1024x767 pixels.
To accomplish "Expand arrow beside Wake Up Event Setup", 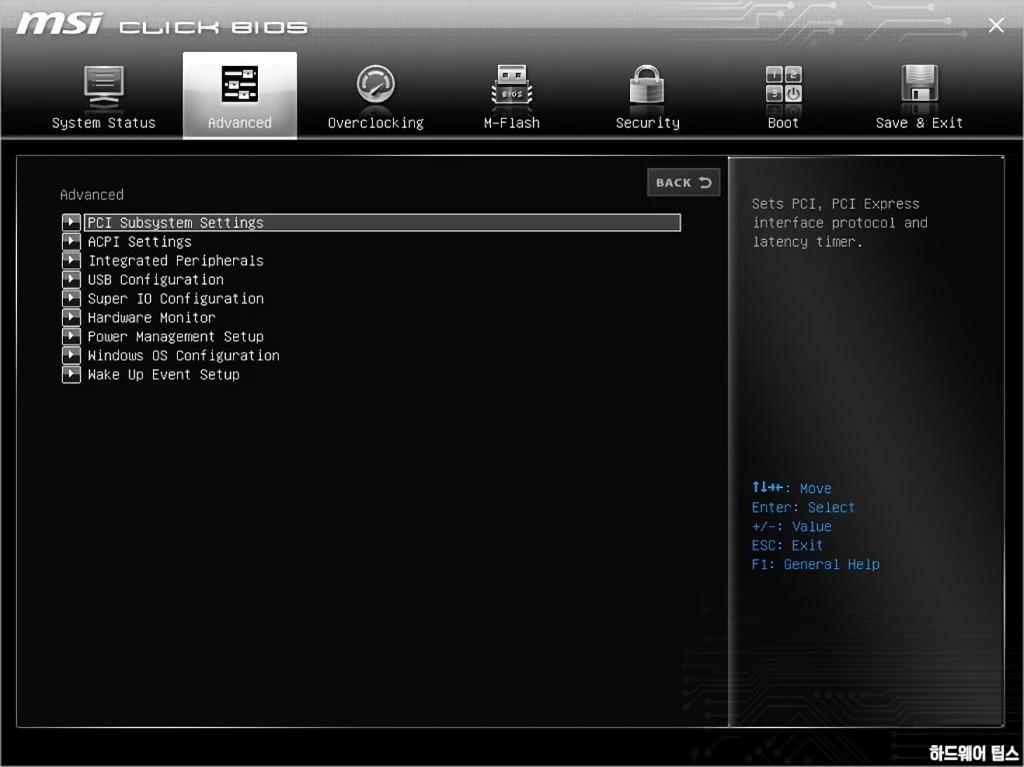I will point(71,374).
